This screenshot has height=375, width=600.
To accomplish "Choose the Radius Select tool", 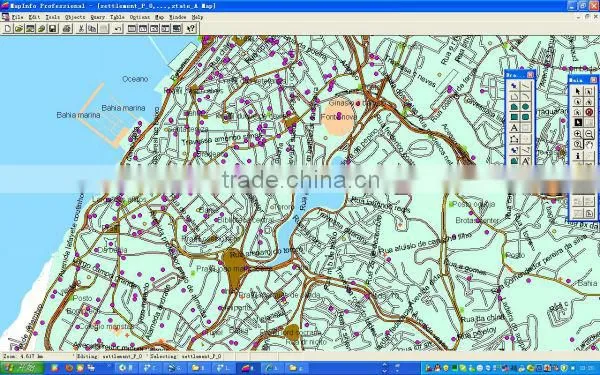I will click(577, 101).
